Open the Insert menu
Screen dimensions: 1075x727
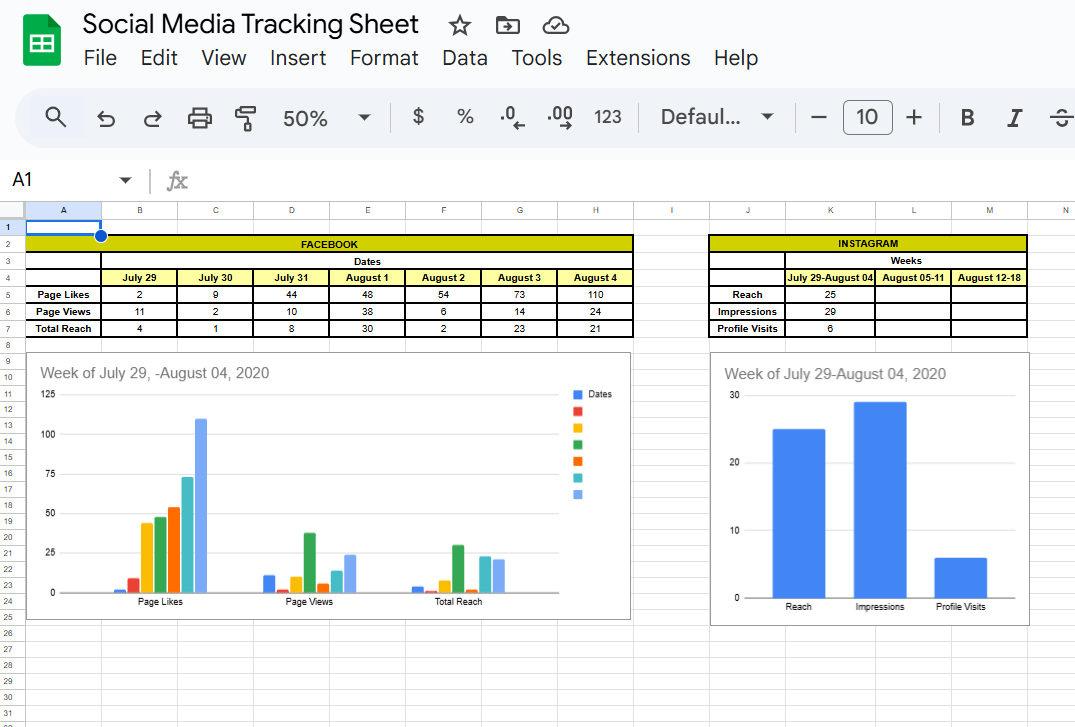(x=298, y=58)
